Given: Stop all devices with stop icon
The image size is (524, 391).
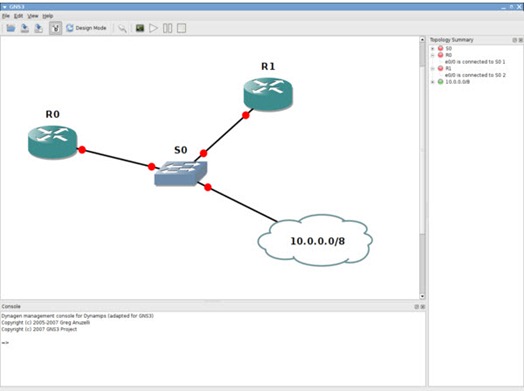Looking at the screenshot, I should coord(181,28).
